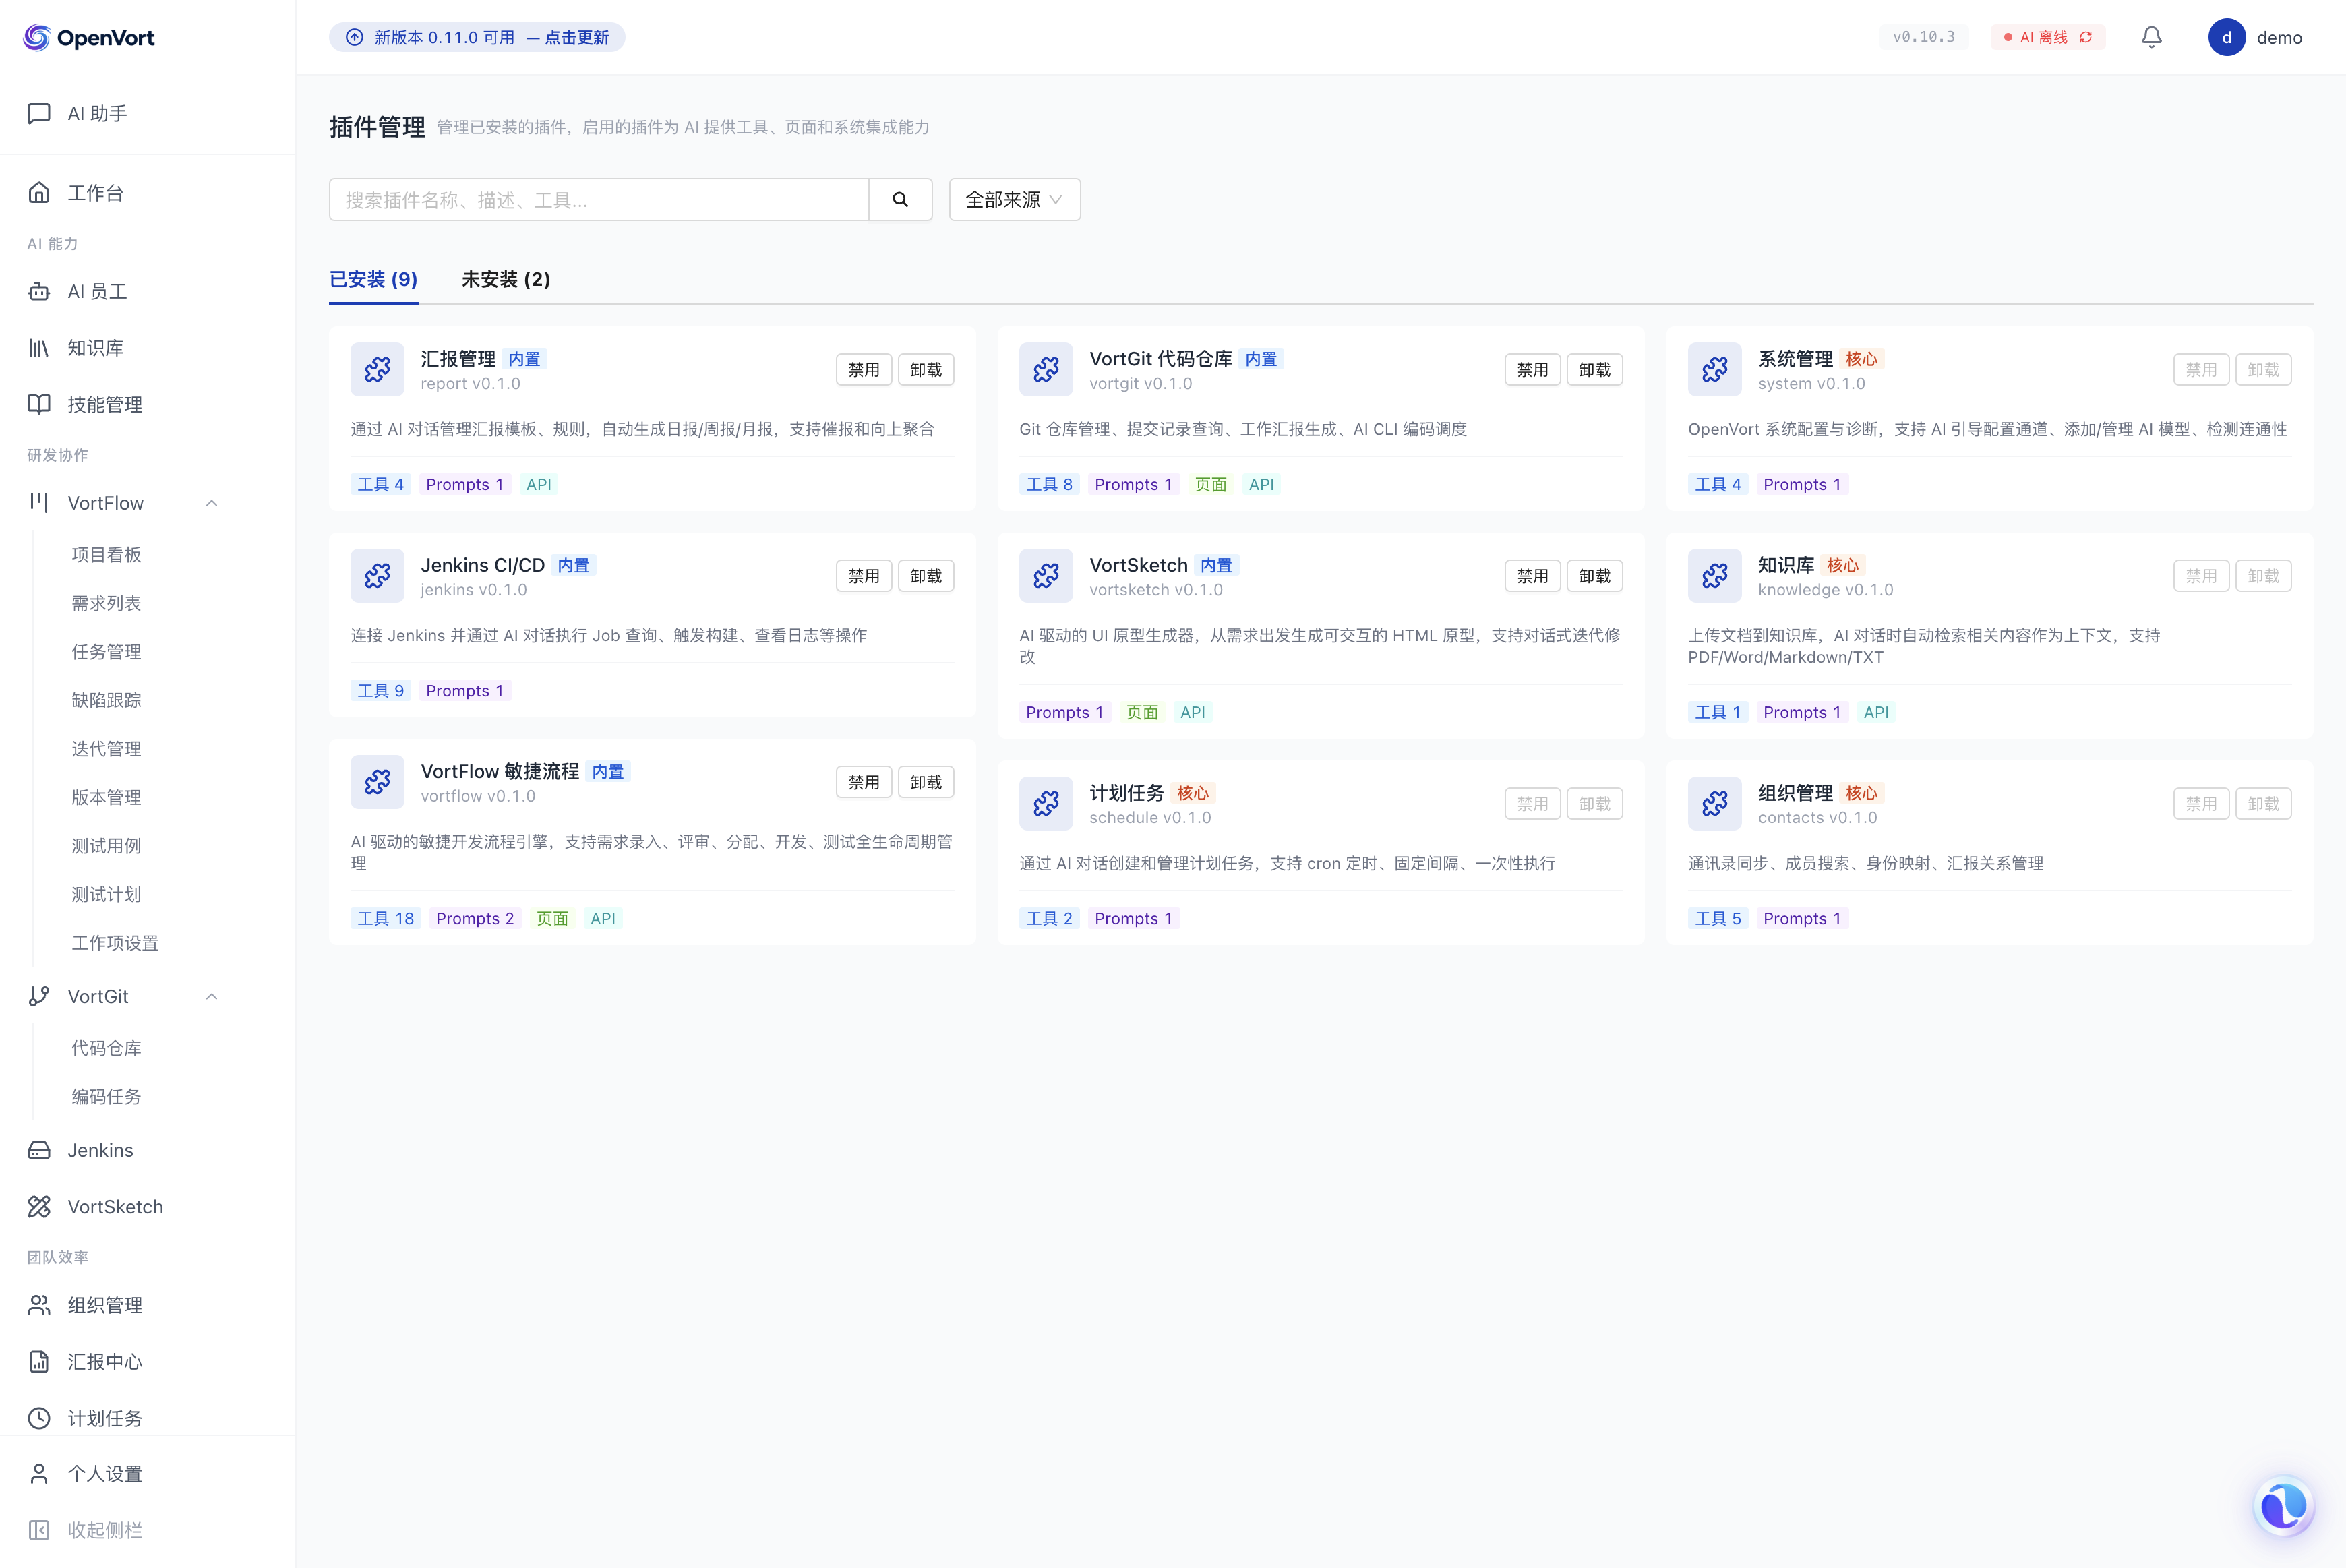The height and width of the screenshot is (1568, 2346).
Task: Switch to the 未安装 (2) tab
Action: [506, 280]
